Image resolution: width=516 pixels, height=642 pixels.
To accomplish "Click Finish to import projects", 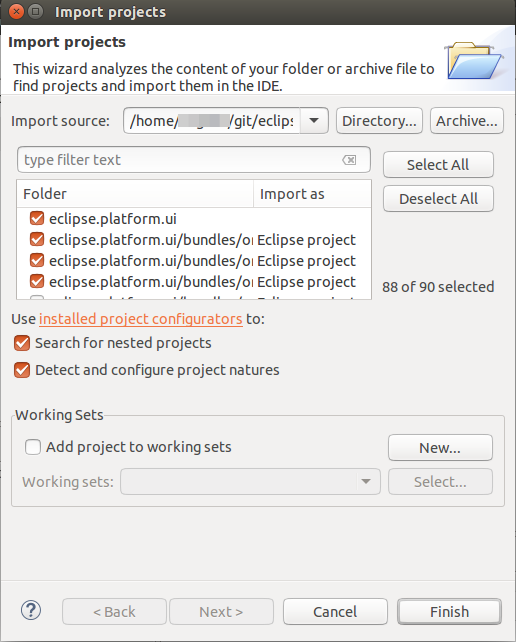I will pyautogui.click(x=449, y=612).
